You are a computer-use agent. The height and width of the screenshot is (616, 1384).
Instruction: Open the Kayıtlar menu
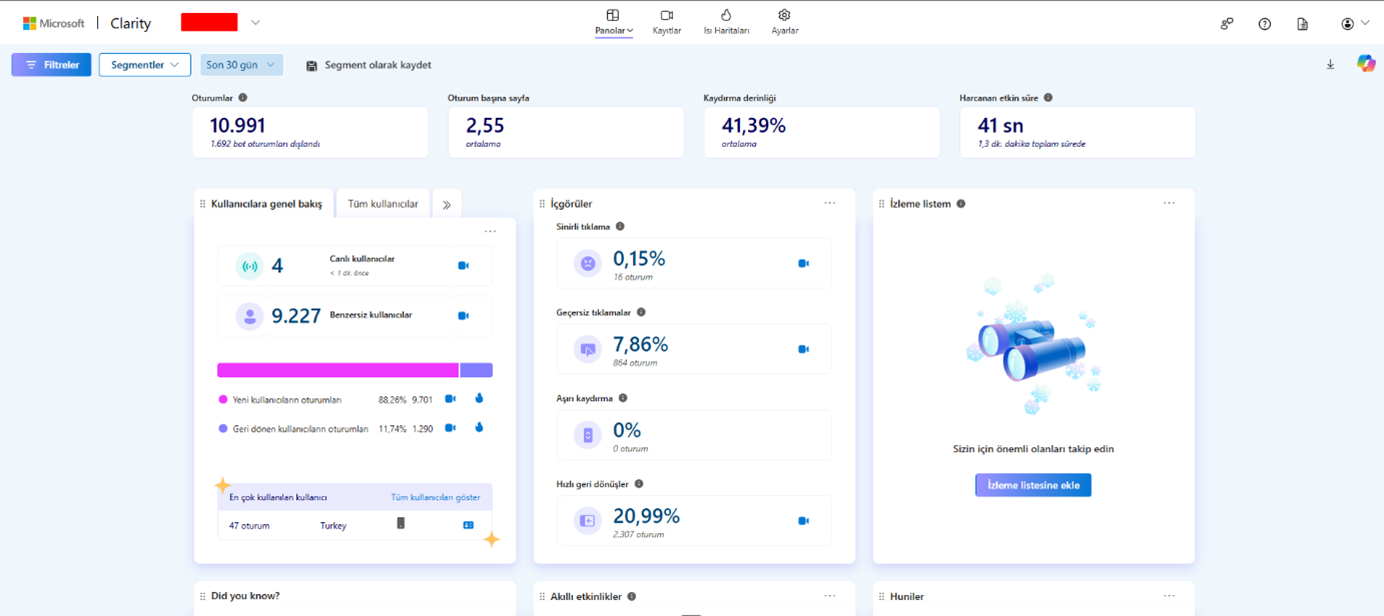tap(666, 22)
